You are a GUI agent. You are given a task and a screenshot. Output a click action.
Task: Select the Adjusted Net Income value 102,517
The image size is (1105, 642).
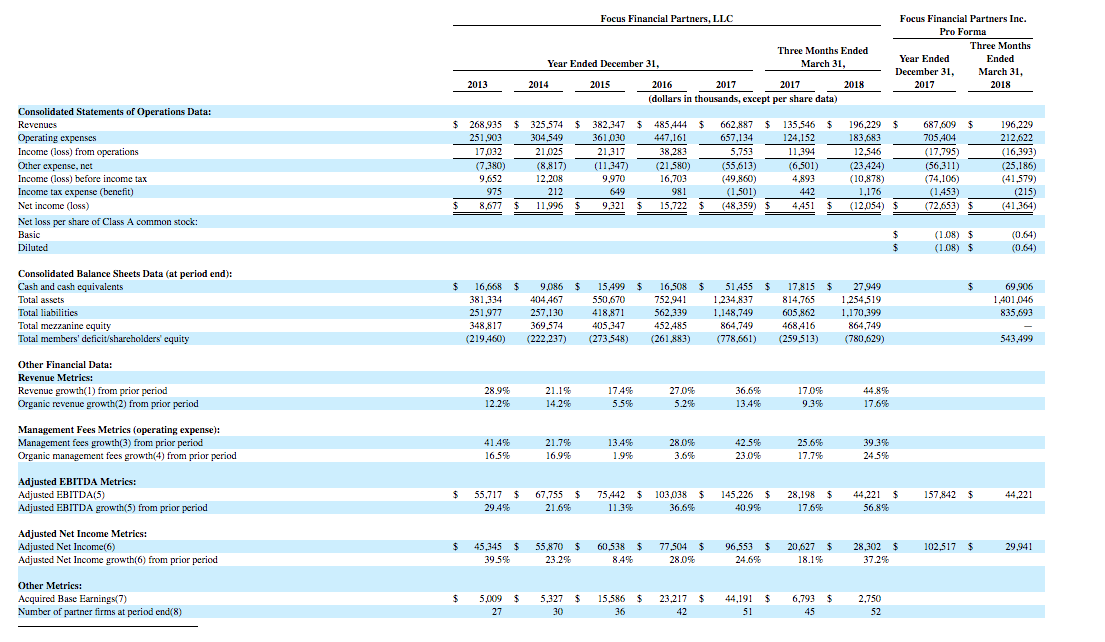click(x=940, y=547)
